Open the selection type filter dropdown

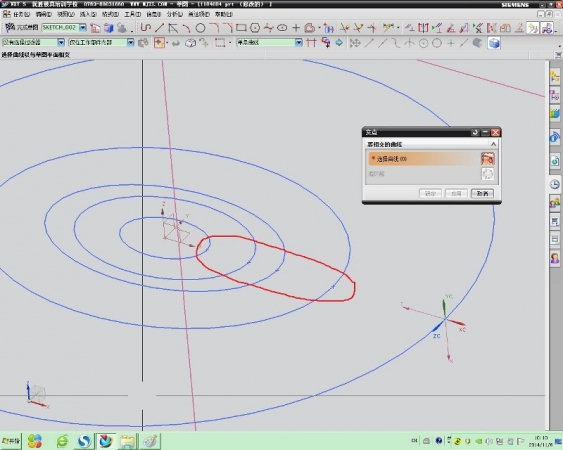[61, 42]
